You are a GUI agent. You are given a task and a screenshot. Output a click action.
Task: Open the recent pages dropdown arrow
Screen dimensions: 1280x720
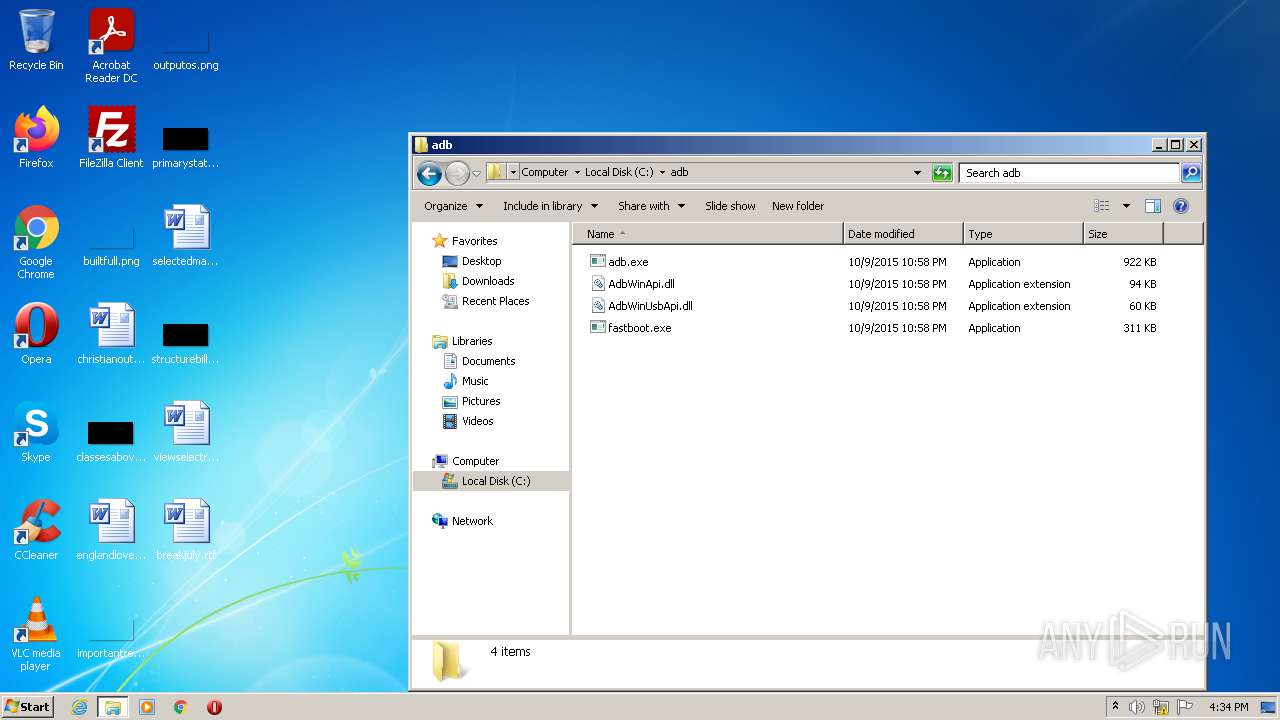click(476, 173)
